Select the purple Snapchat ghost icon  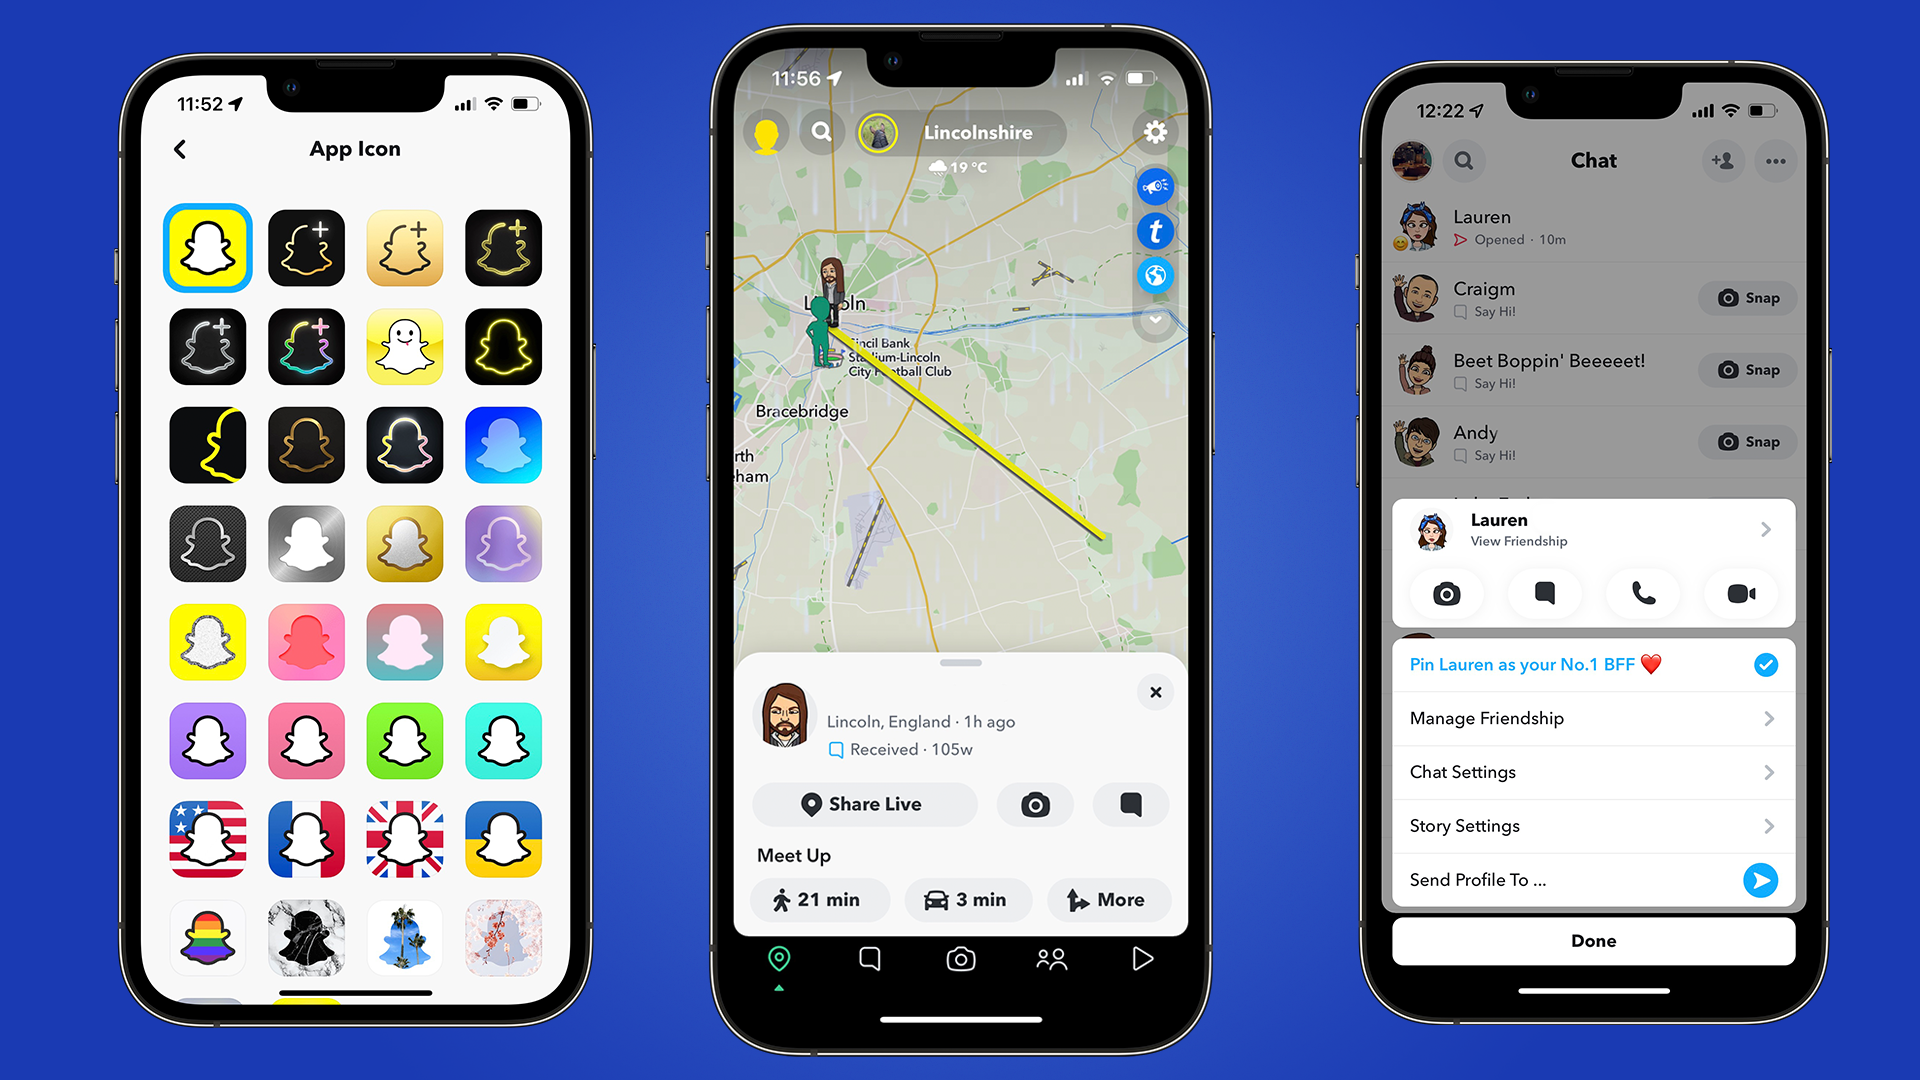tap(210, 737)
